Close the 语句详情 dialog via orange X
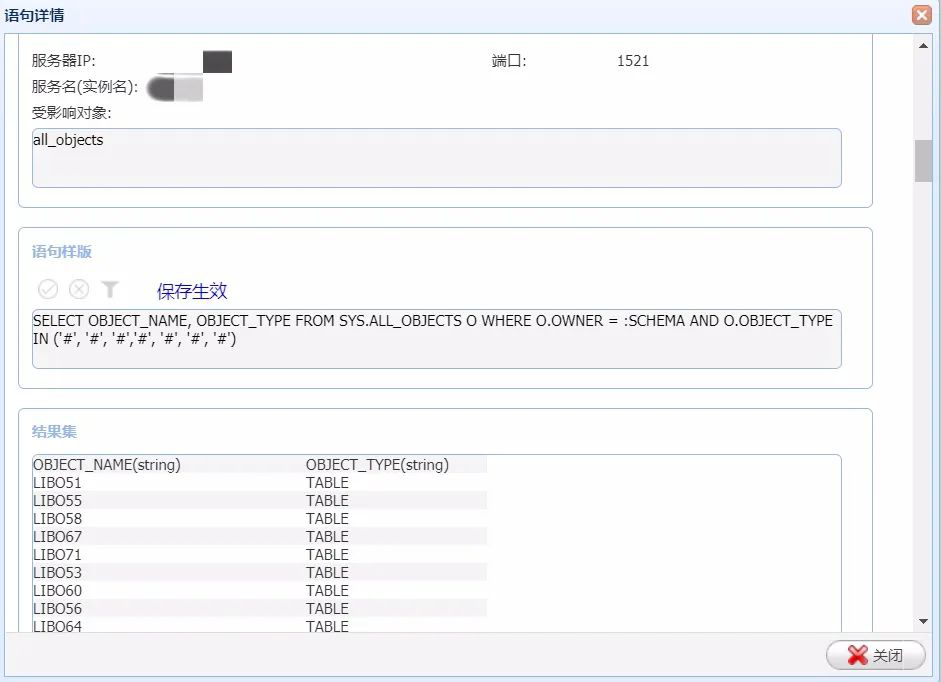This screenshot has height=682, width=941. (921, 15)
